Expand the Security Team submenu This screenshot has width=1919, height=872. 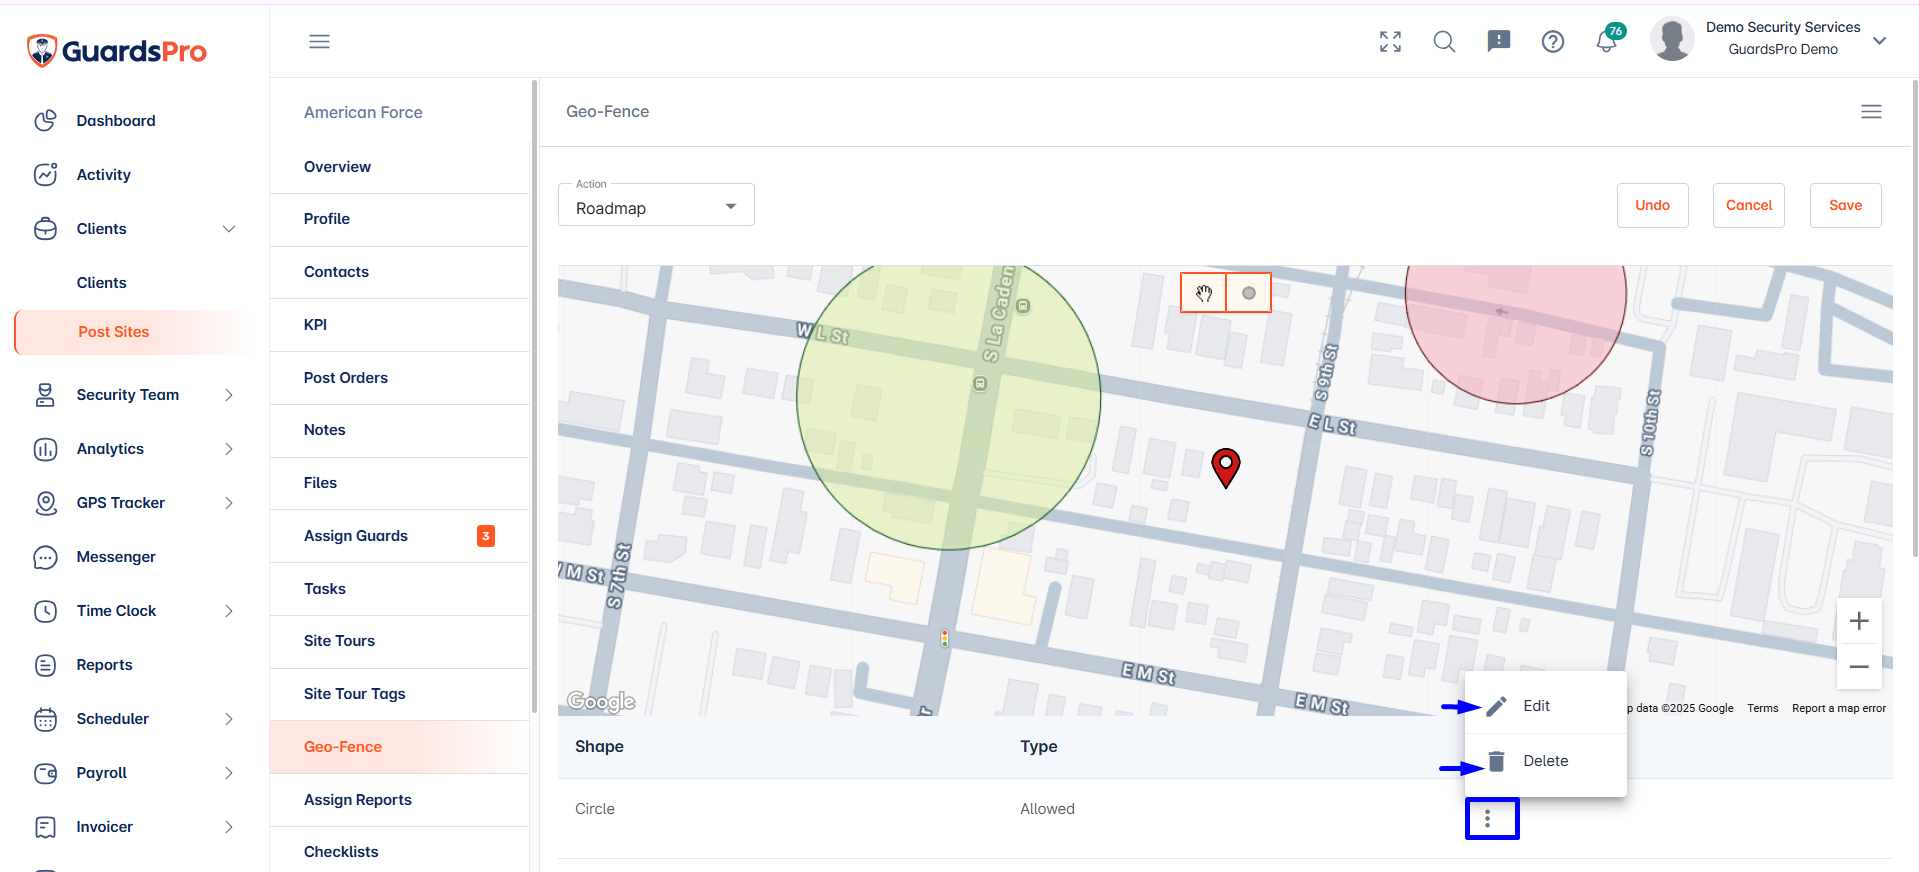click(x=229, y=395)
